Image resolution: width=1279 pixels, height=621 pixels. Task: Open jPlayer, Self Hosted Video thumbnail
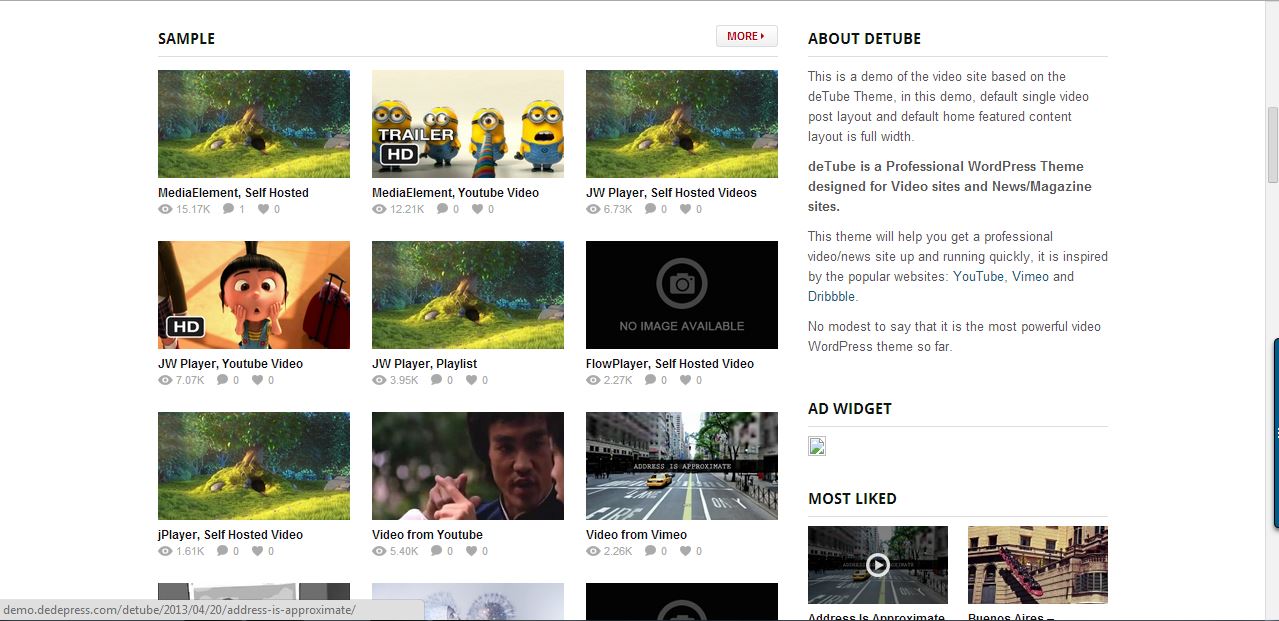pos(254,466)
